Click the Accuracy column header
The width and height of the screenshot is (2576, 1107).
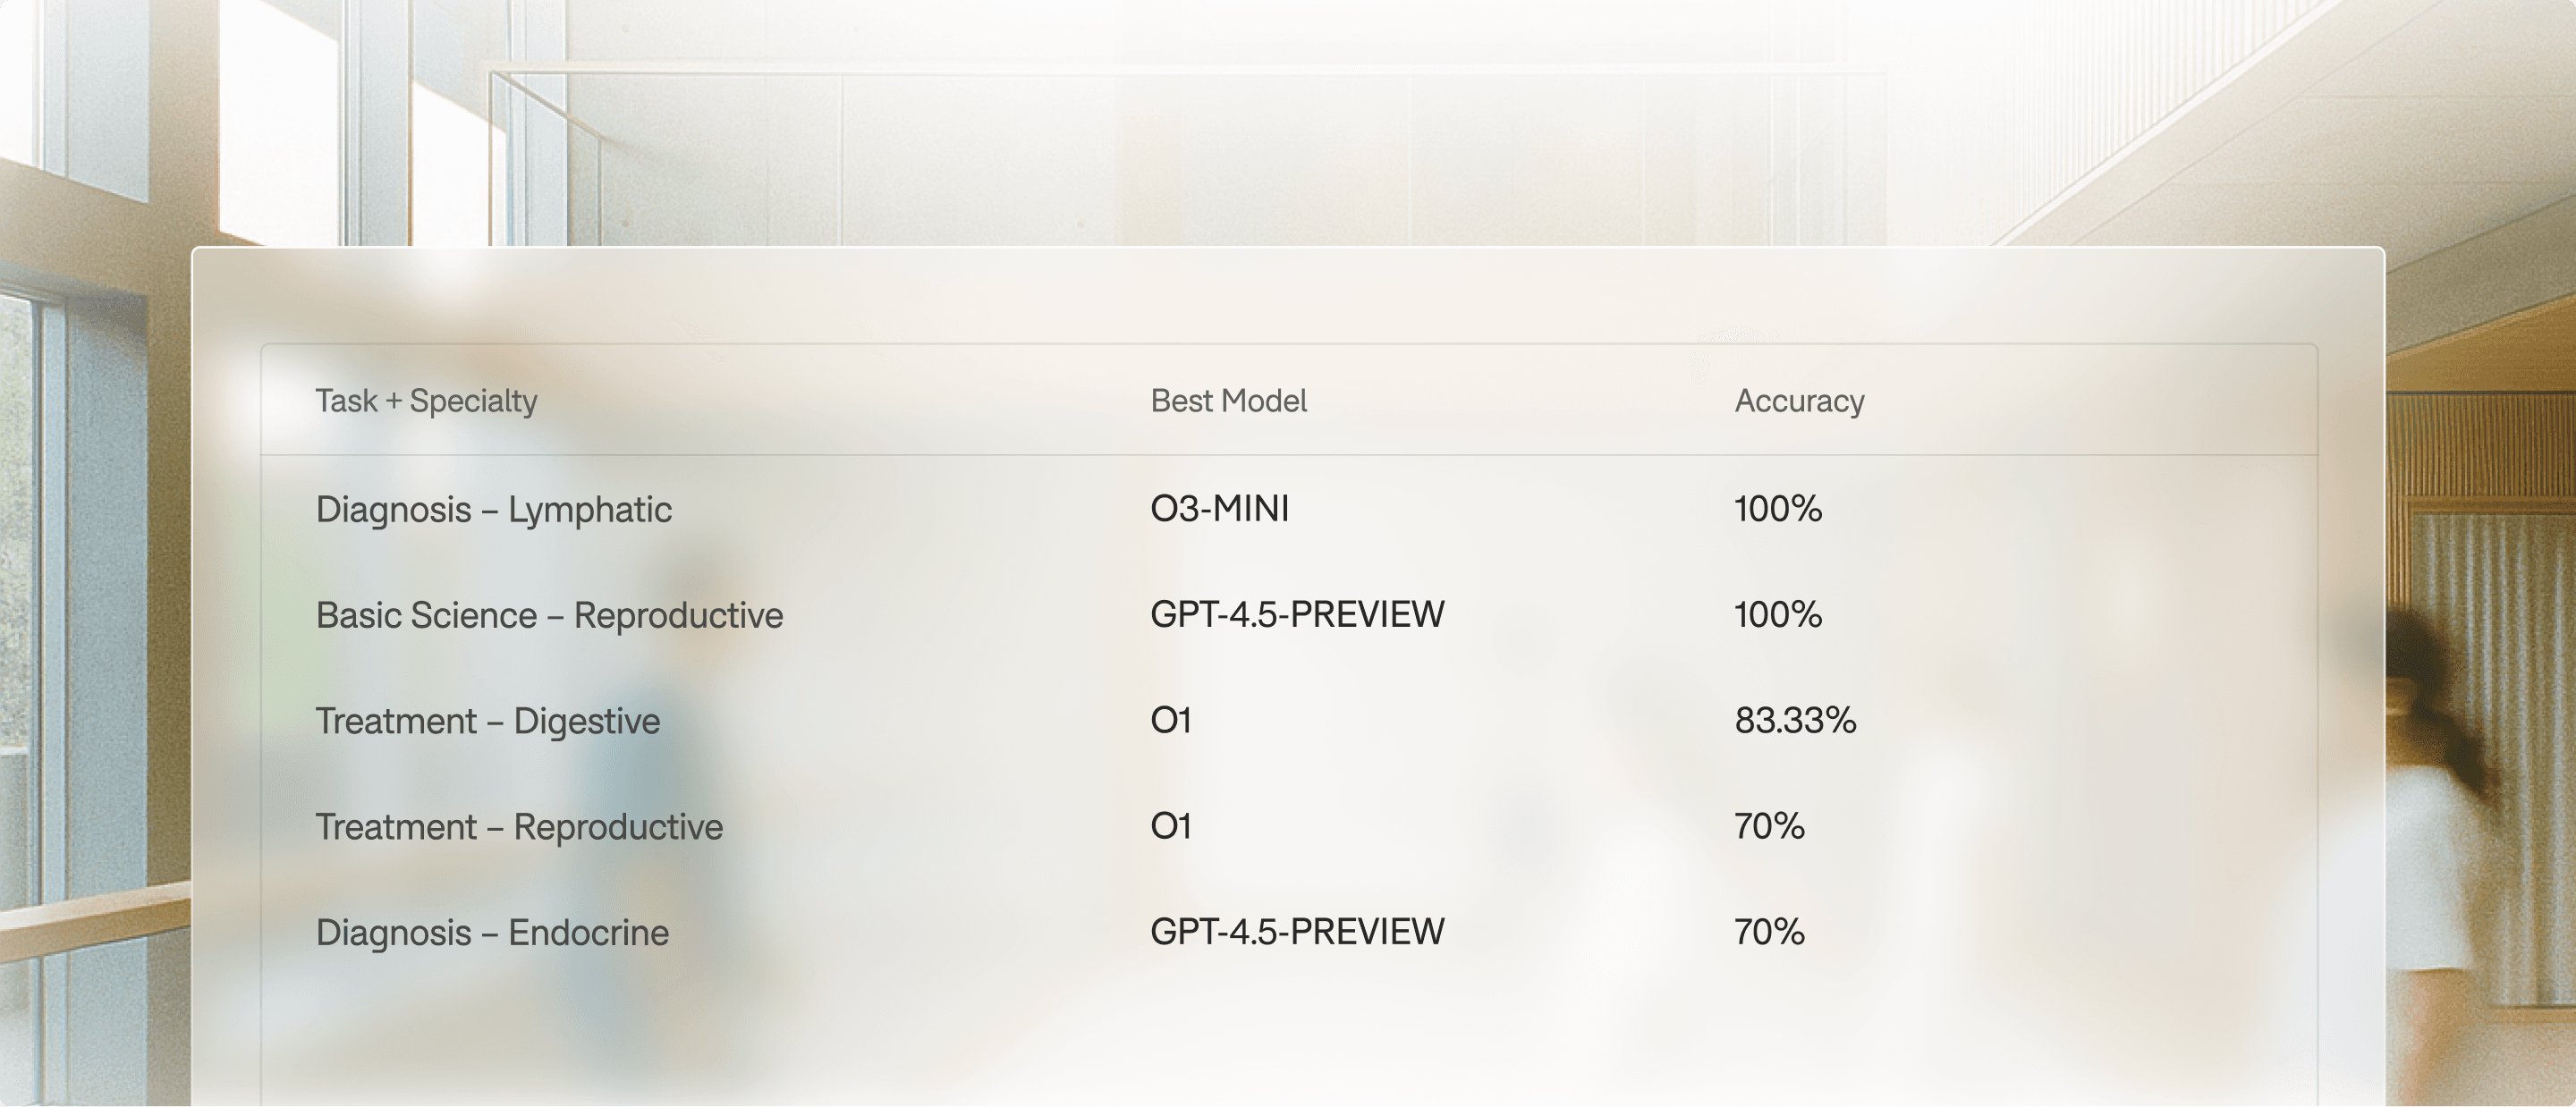coord(1799,401)
